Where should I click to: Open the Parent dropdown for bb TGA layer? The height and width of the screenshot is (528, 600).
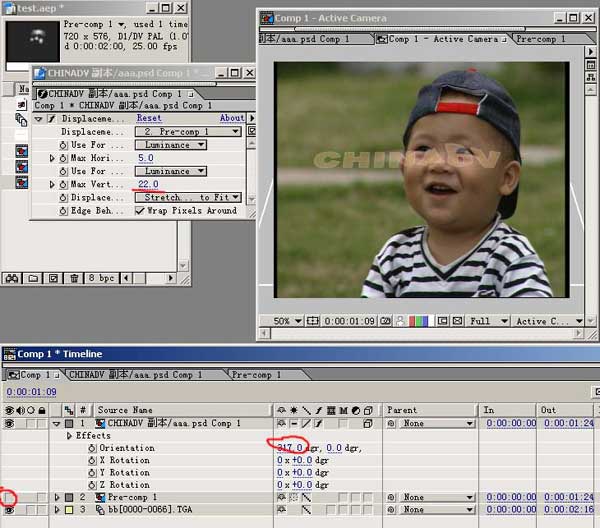(x=436, y=510)
